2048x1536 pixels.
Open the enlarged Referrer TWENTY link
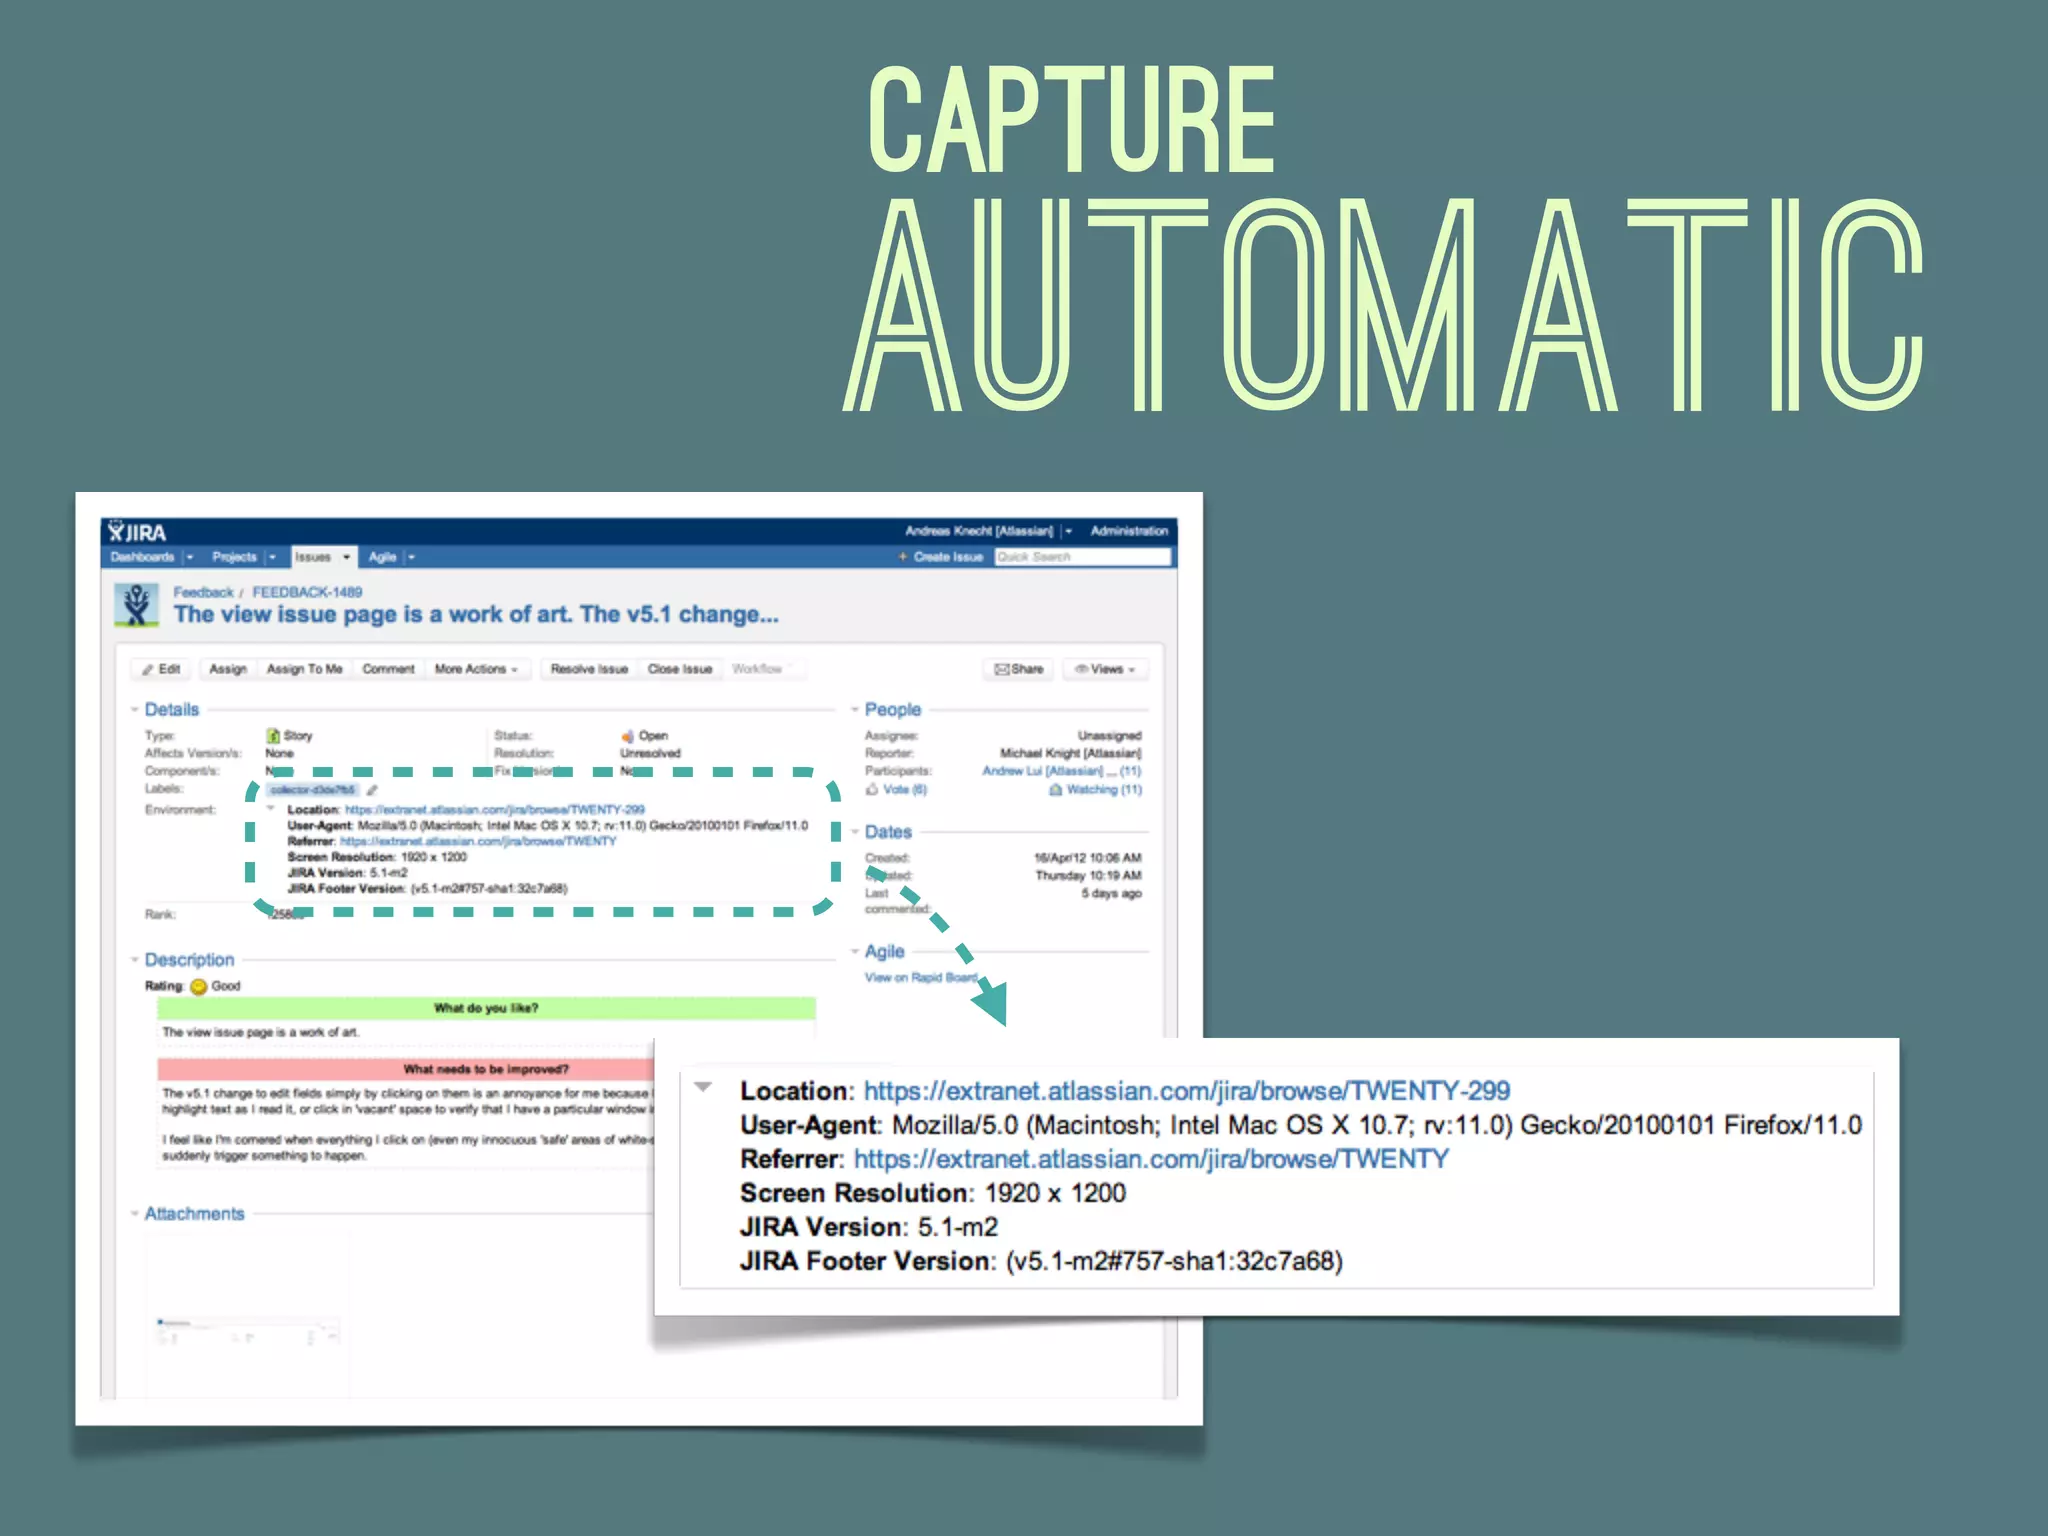(1151, 1159)
